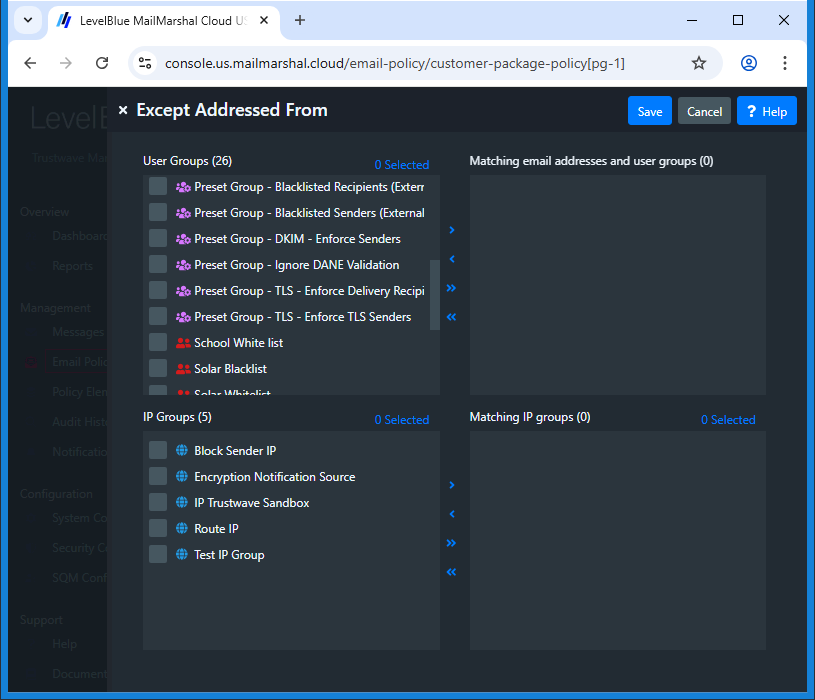The height and width of the screenshot is (700, 815).
Task: Select School White list row text
Action: pyautogui.click(x=239, y=343)
